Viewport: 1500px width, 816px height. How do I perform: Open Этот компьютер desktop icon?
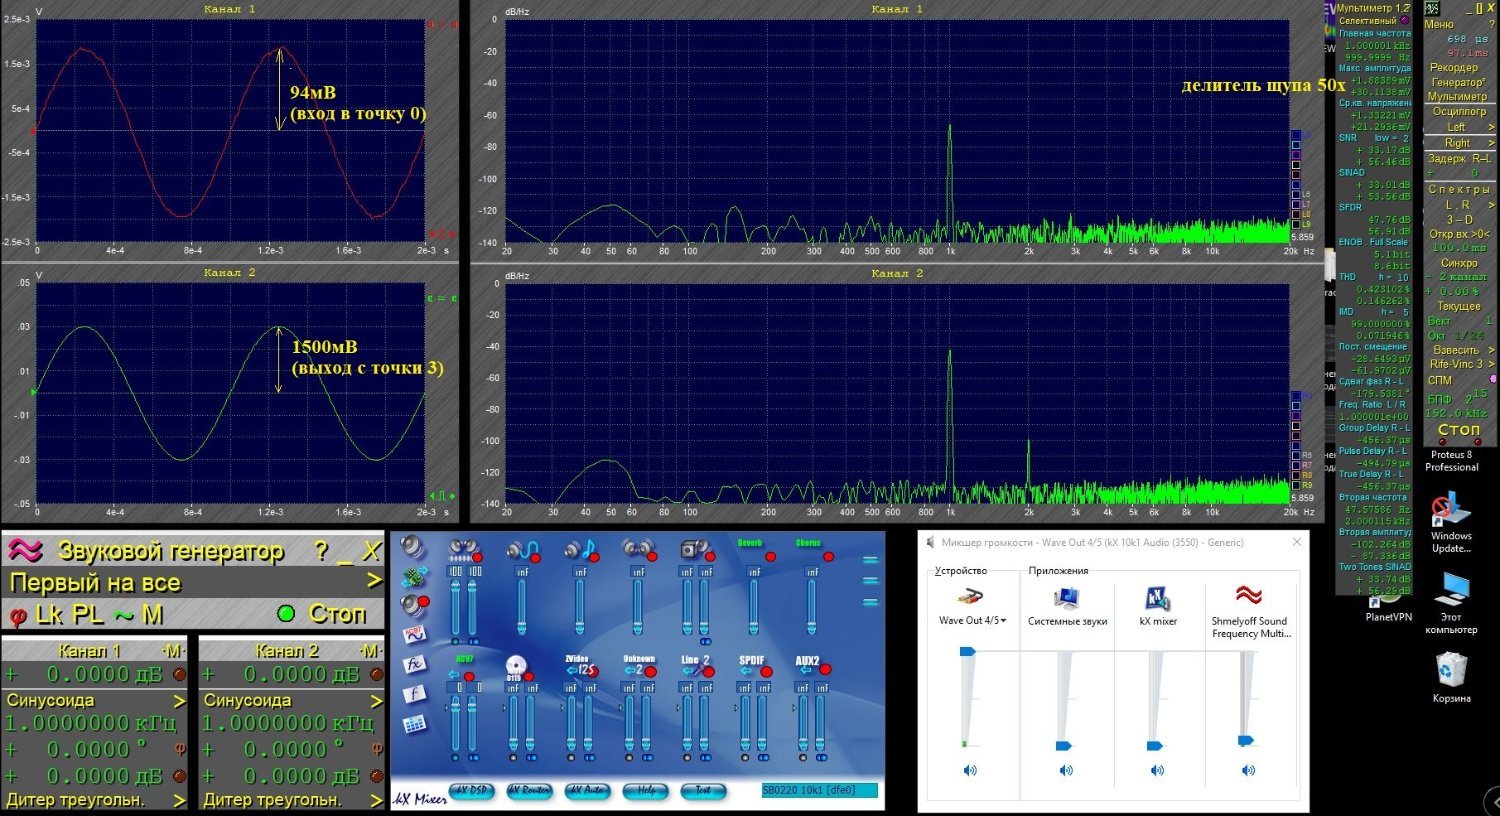pyautogui.click(x=1451, y=589)
